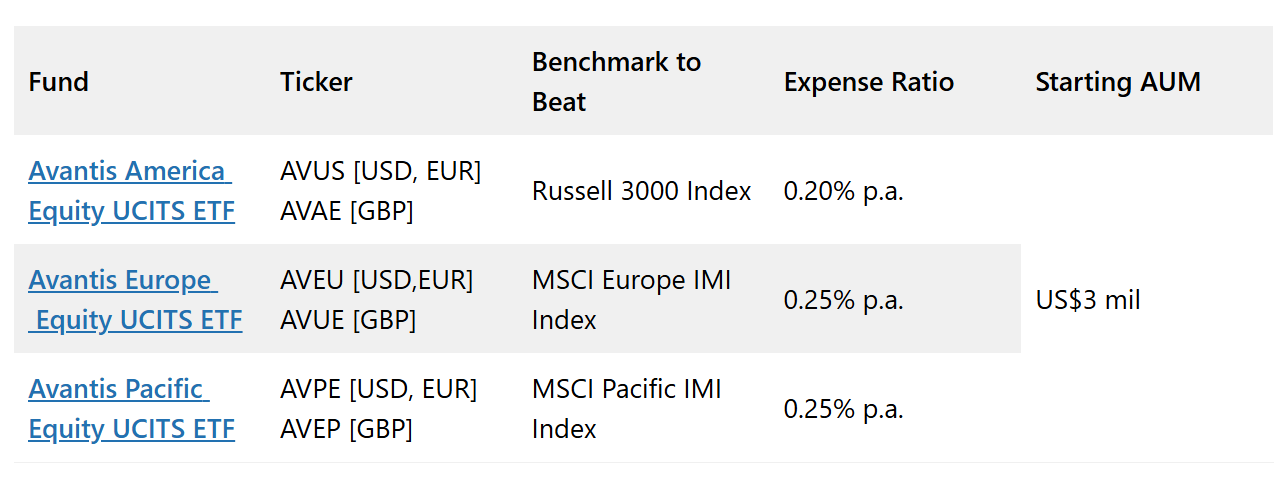
Task: Open the Avantis Europe Equity UCITS ETF link
Action: 134,300
